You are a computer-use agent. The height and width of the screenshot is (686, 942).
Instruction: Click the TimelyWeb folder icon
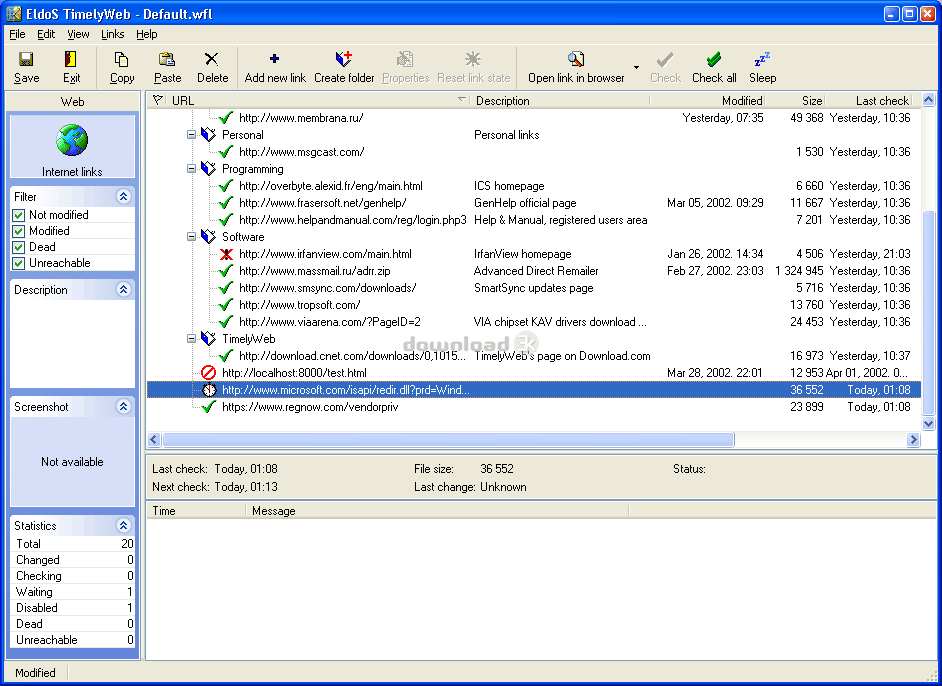click(x=208, y=339)
